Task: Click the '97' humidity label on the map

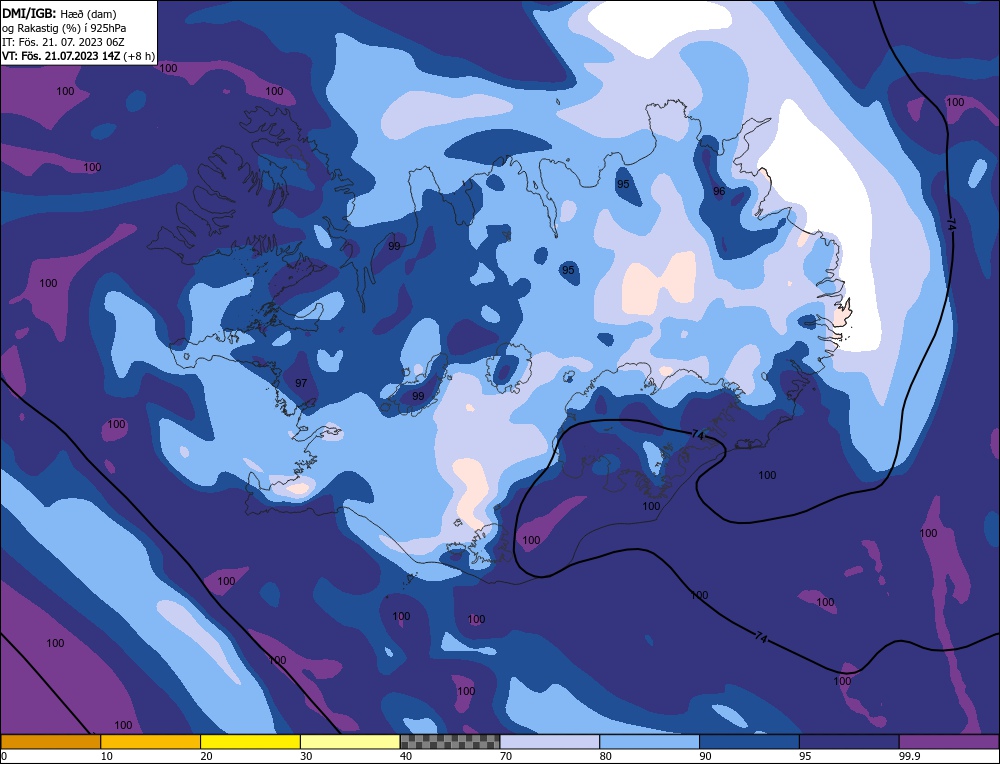Action: [x=301, y=383]
